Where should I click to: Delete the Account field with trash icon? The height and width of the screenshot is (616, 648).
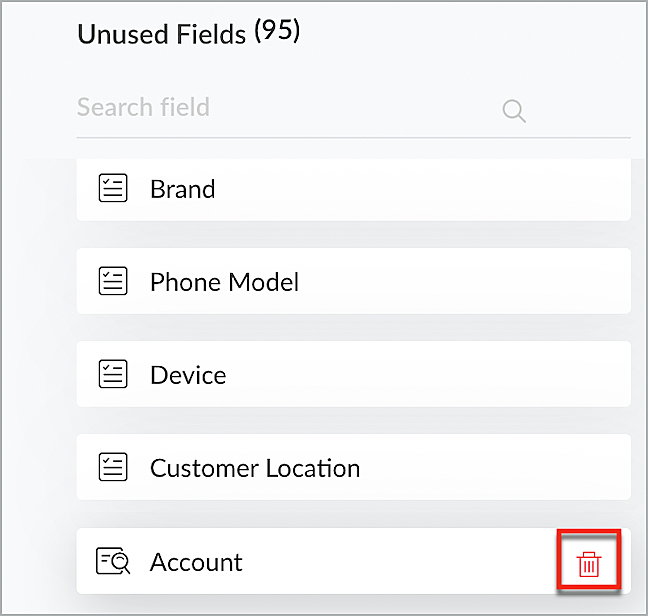point(589,564)
